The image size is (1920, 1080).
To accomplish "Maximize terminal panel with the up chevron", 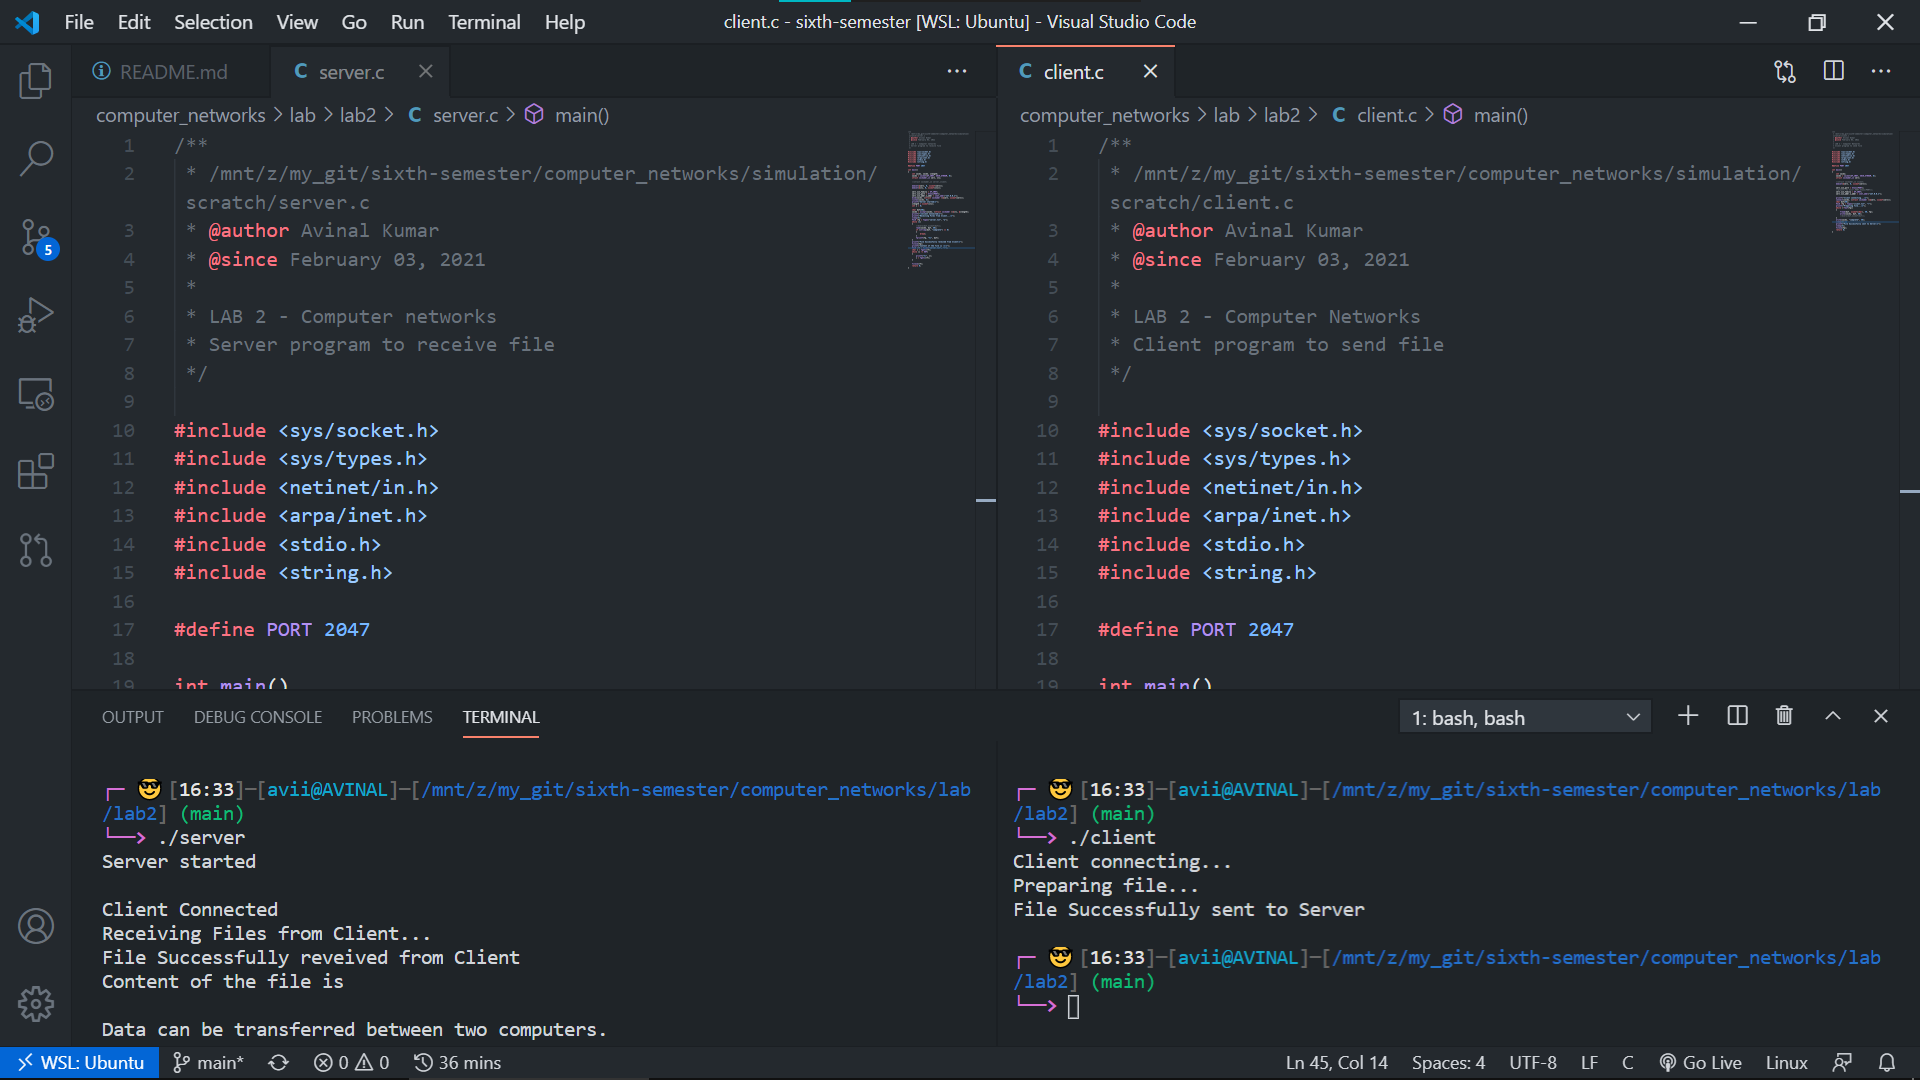I will 1833,716.
